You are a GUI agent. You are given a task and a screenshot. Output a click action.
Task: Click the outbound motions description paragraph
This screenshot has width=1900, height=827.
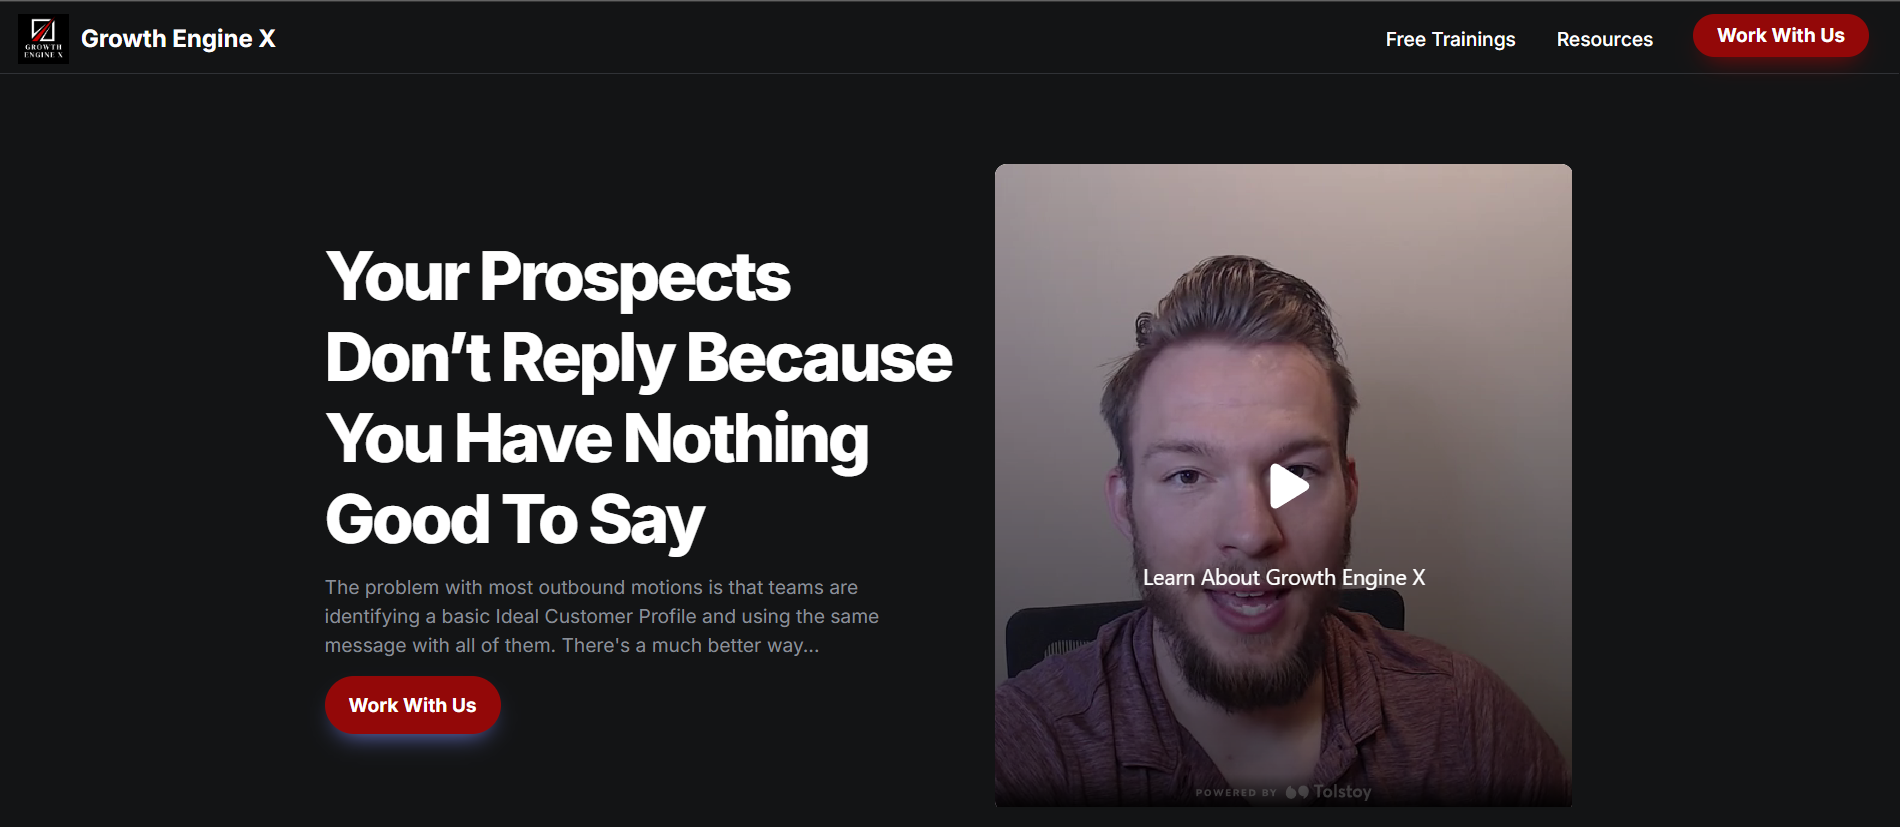(x=601, y=616)
